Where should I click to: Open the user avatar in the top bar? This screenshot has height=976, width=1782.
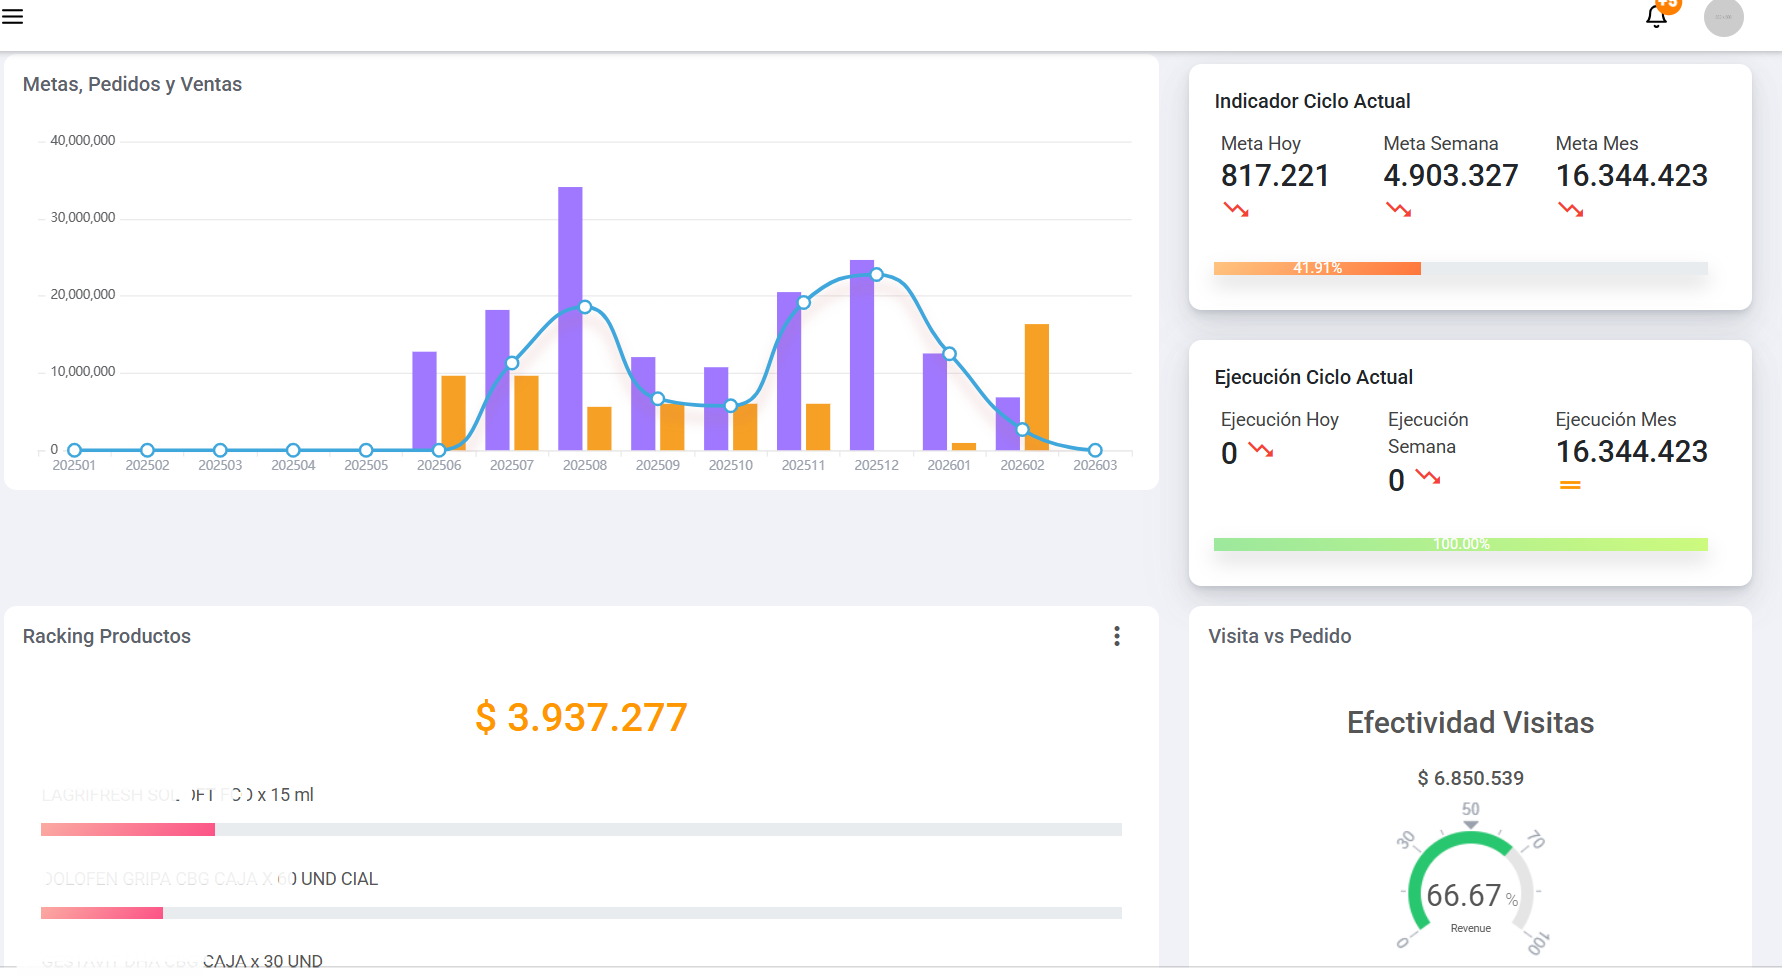click(1723, 18)
